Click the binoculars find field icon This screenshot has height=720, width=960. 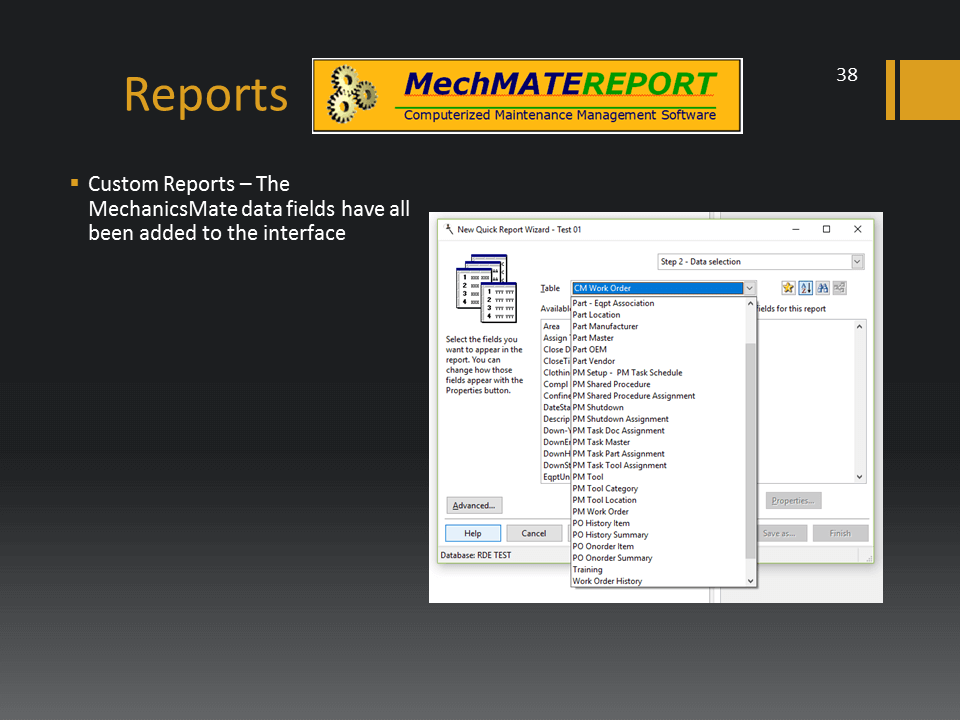pos(822,288)
